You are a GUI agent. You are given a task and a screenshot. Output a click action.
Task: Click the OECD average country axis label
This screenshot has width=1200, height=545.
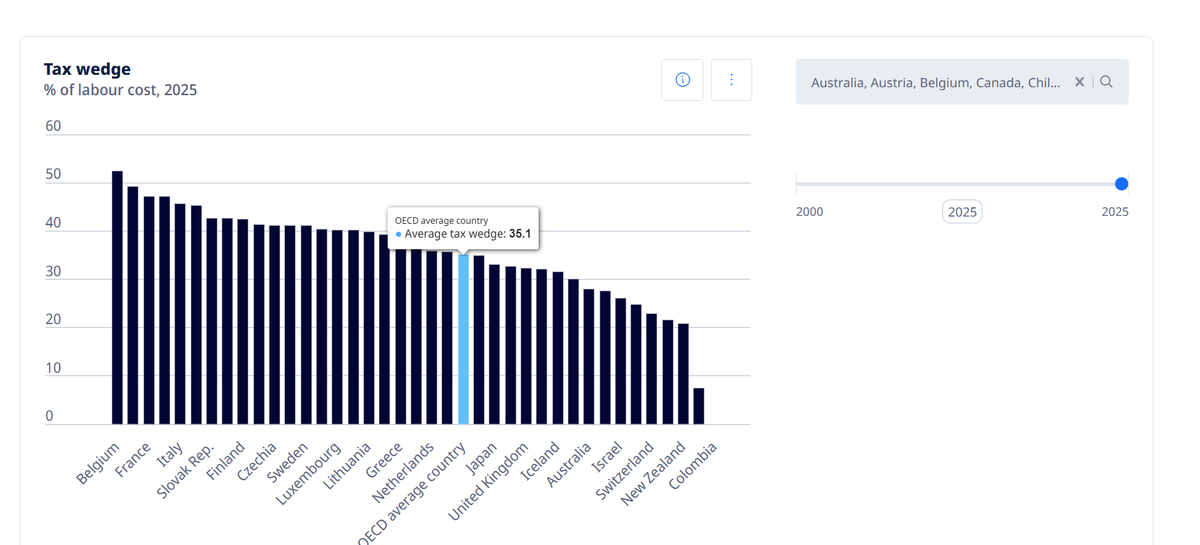click(x=414, y=491)
